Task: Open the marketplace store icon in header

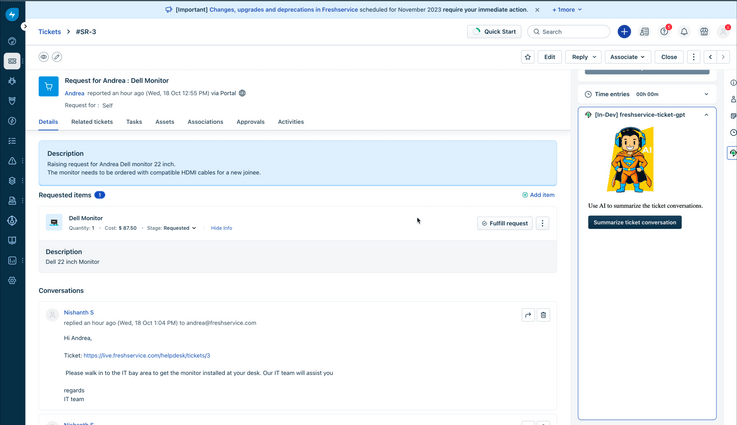Action: (x=704, y=31)
